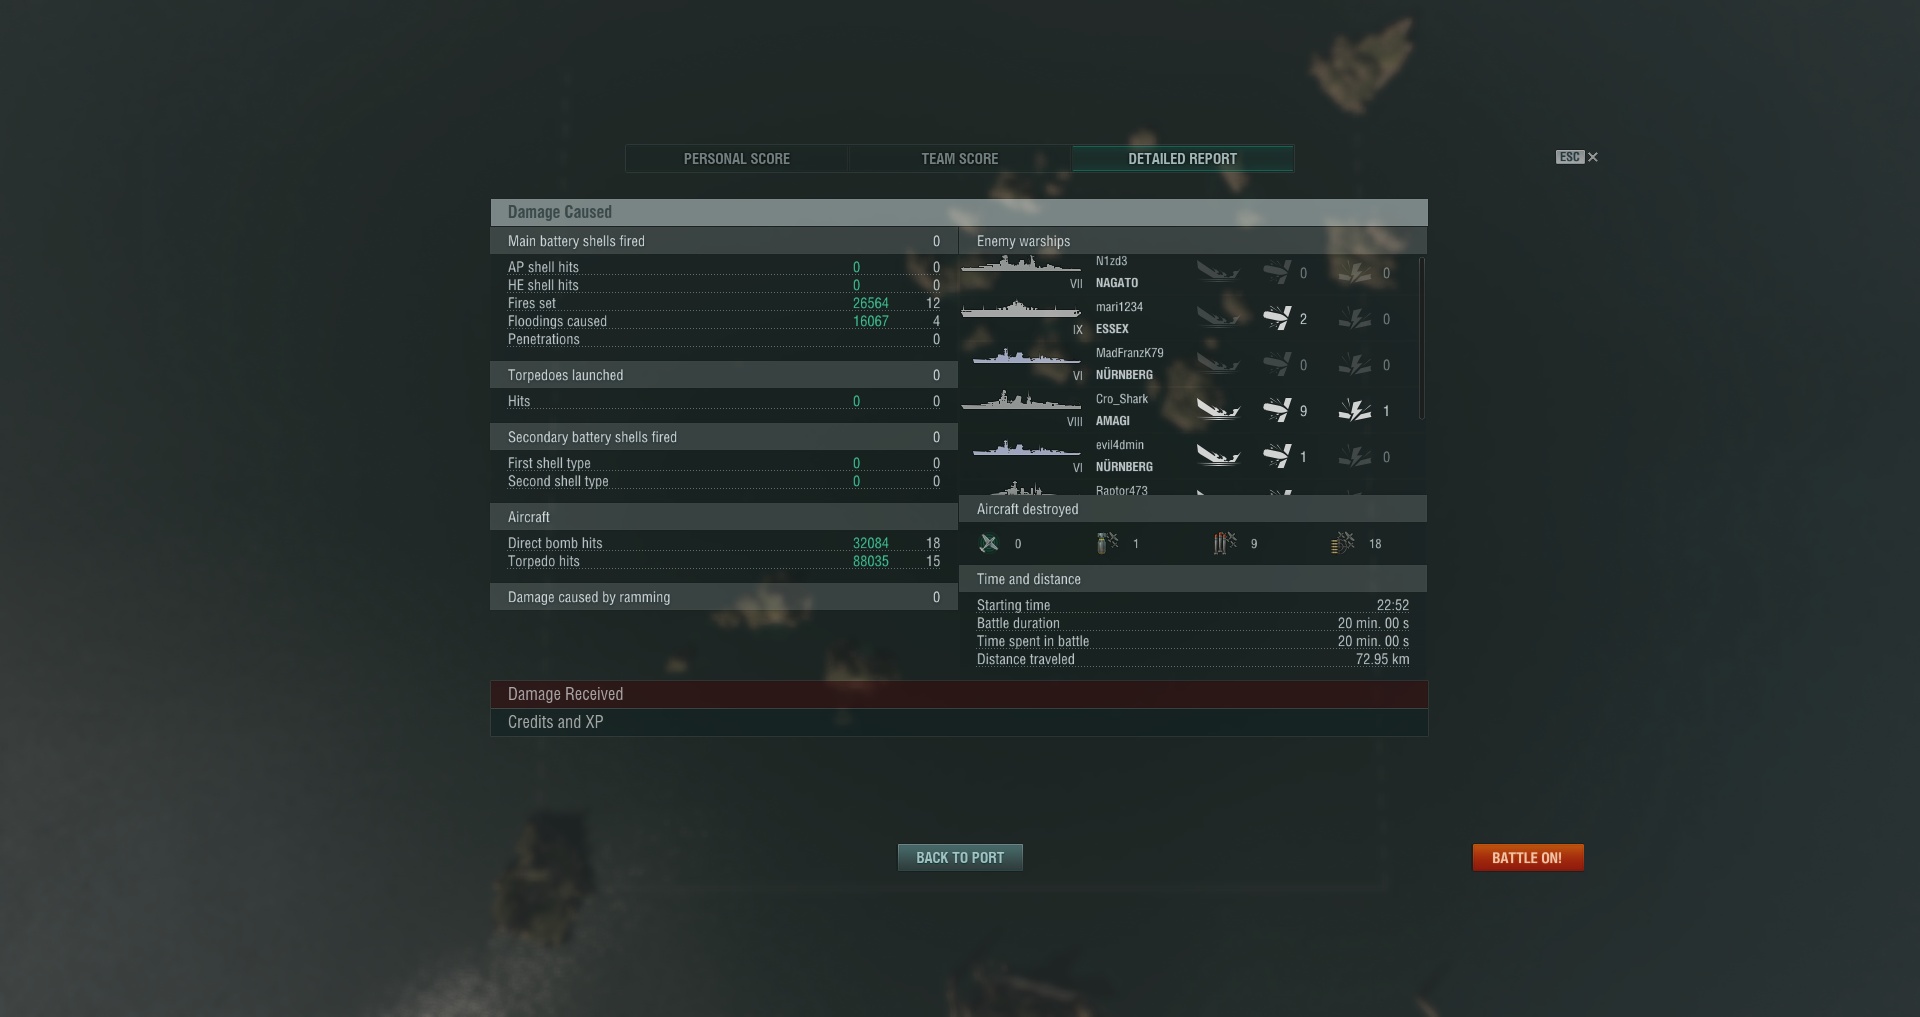Click the detonation icon in the Amagi row
The height and width of the screenshot is (1017, 1920).
pos(1354,410)
